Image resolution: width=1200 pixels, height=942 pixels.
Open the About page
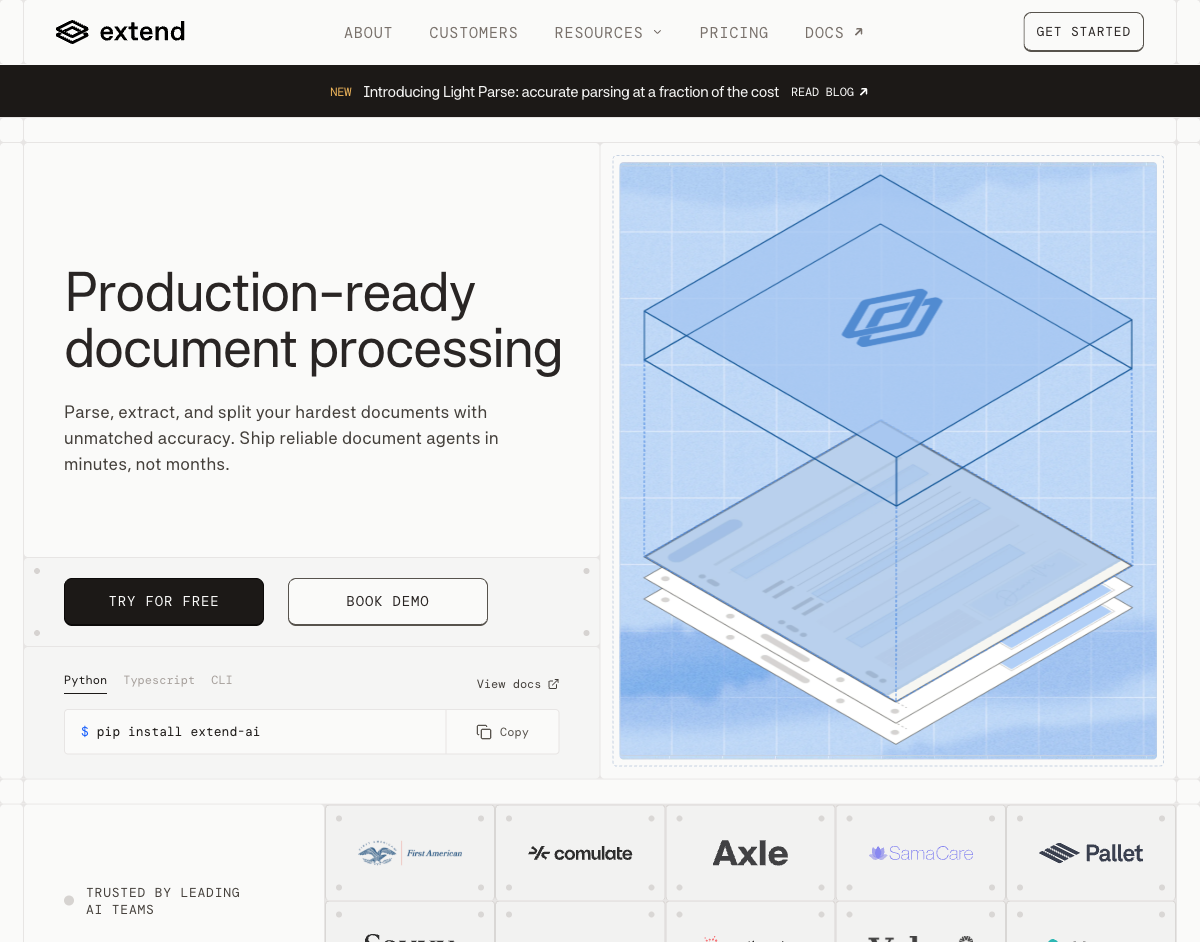click(368, 33)
